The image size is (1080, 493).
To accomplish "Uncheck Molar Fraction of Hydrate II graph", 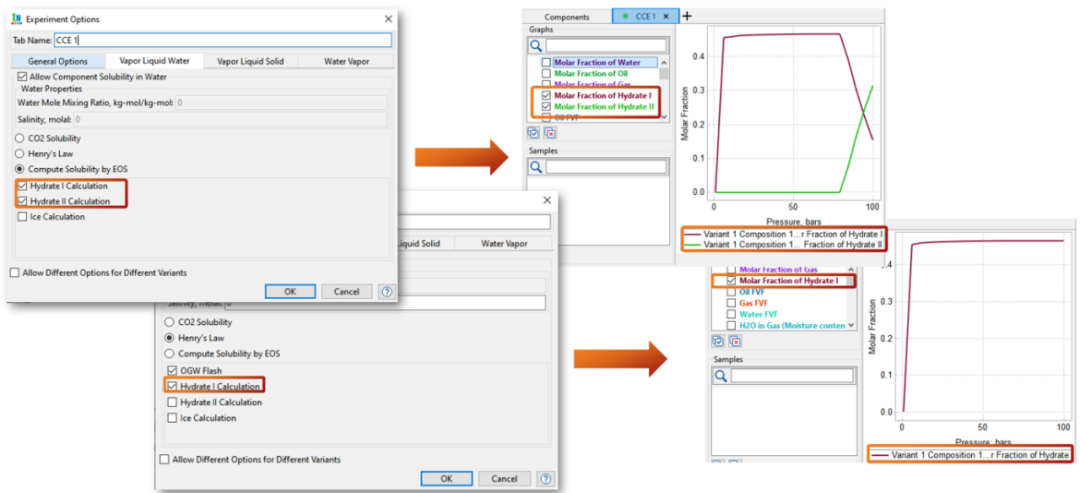I will click(546, 107).
